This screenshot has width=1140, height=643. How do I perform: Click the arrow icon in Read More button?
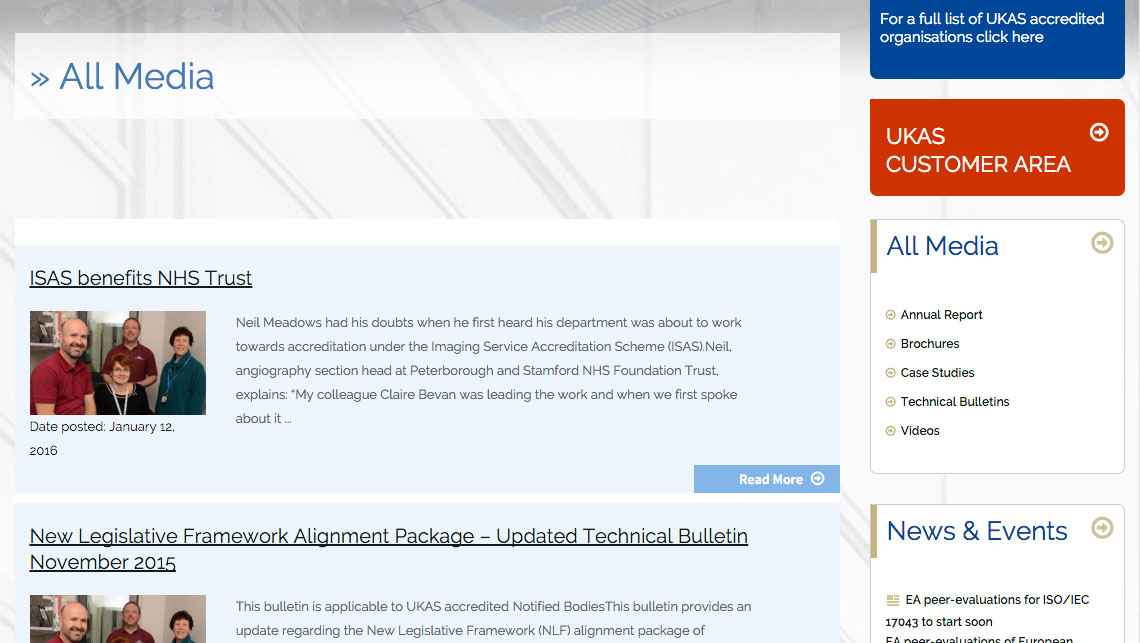coord(818,479)
